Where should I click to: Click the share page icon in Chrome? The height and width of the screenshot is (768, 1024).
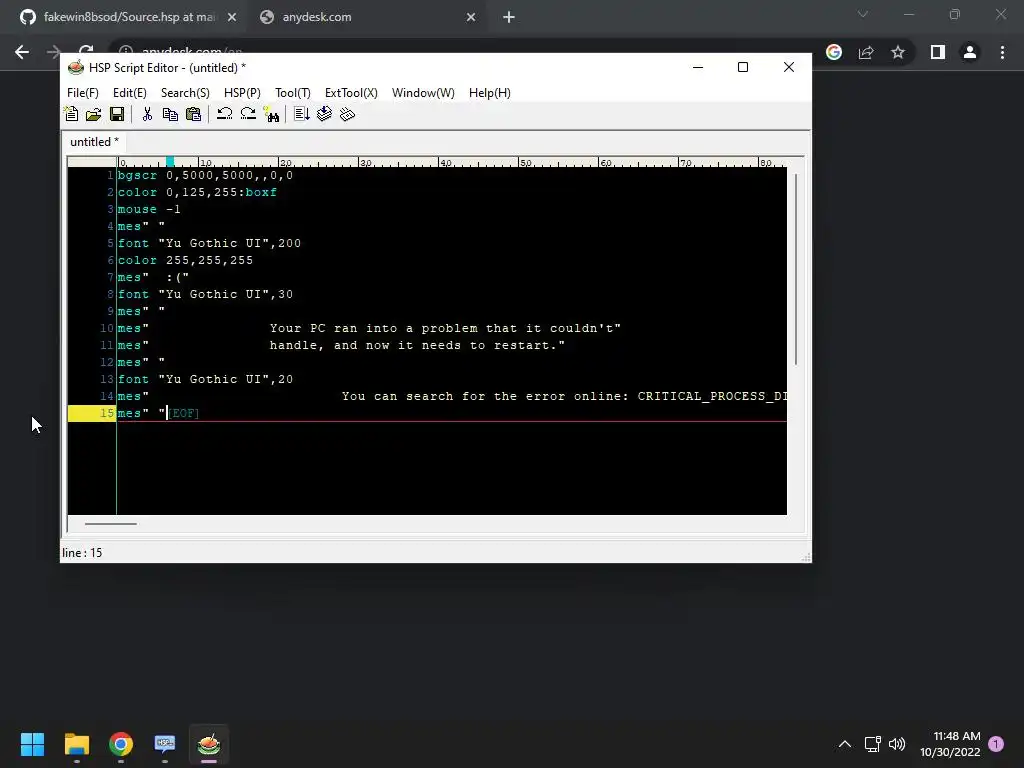click(866, 52)
